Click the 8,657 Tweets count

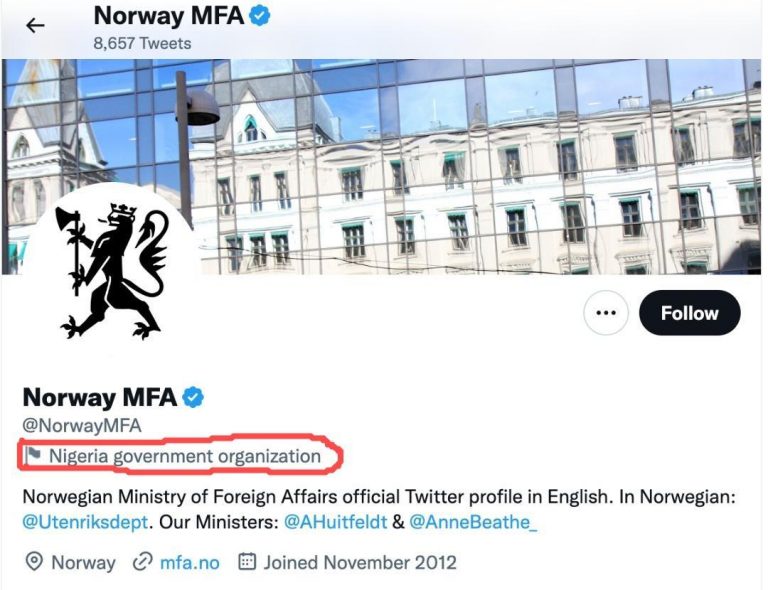[142, 43]
